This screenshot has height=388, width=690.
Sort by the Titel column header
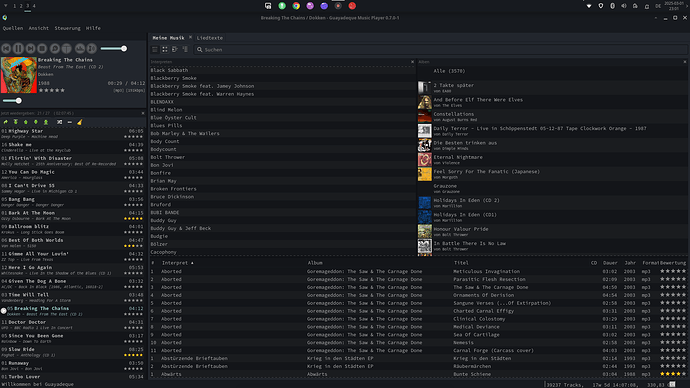click(x=461, y=263)
